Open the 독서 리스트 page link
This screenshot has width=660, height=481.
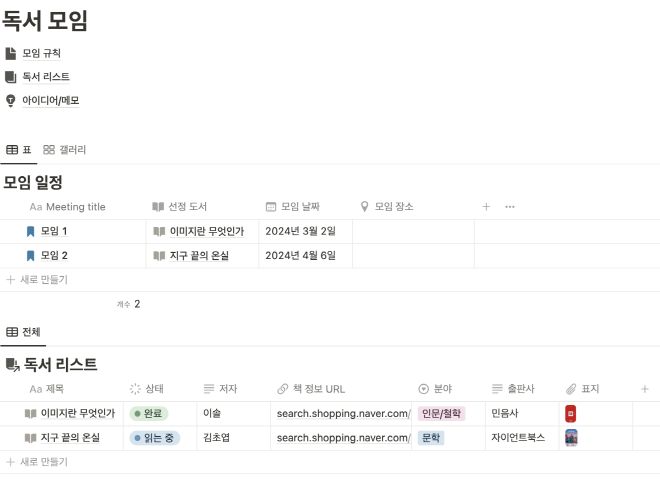pyautogui.click(x=45, y=77)
